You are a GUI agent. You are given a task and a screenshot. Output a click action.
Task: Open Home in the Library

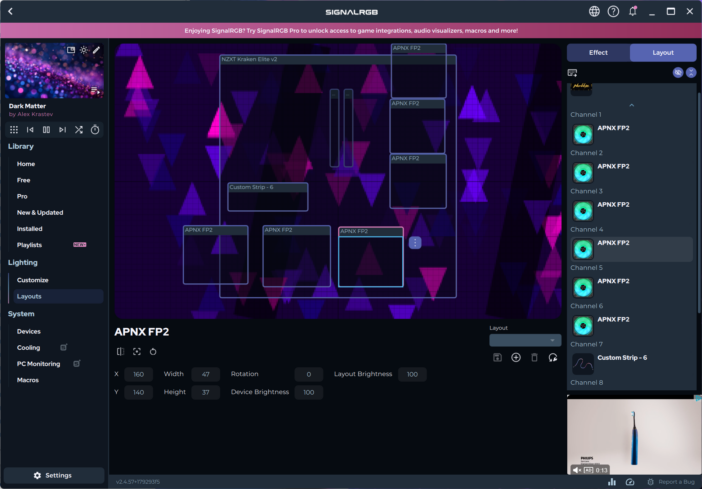26,164
